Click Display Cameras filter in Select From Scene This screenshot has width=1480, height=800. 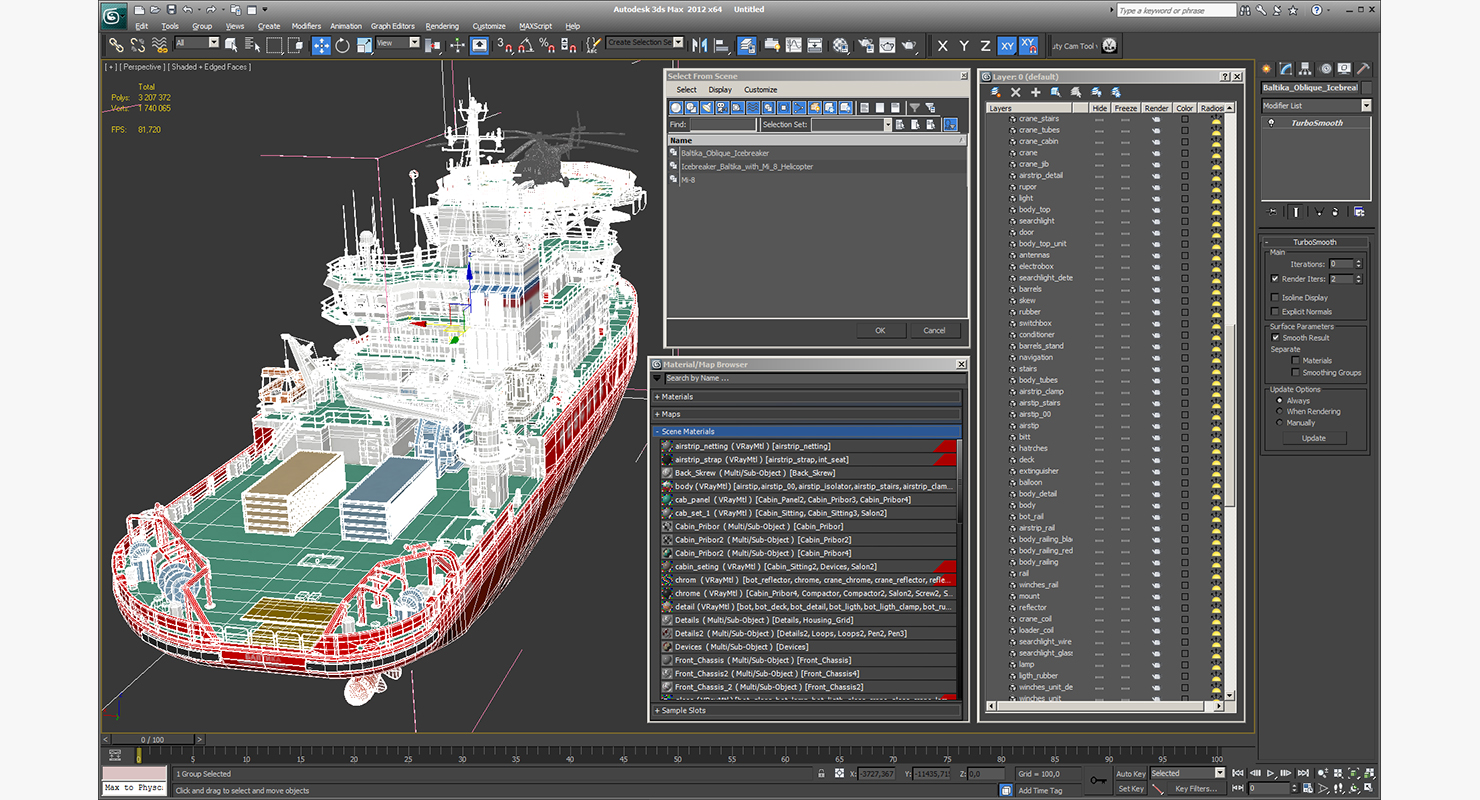click(721, 107)
